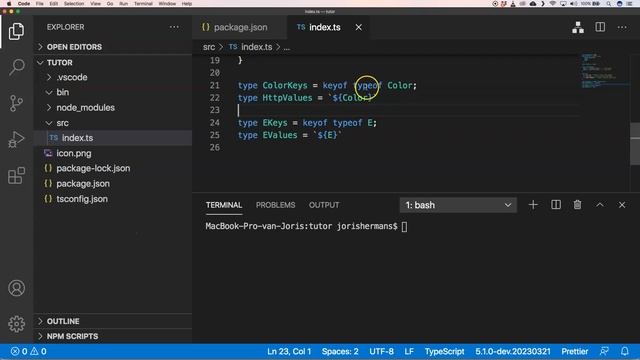The height and width of the screenshot is (360, 640).
Task: Split the terminal pane
Action: tap(556, 205)
